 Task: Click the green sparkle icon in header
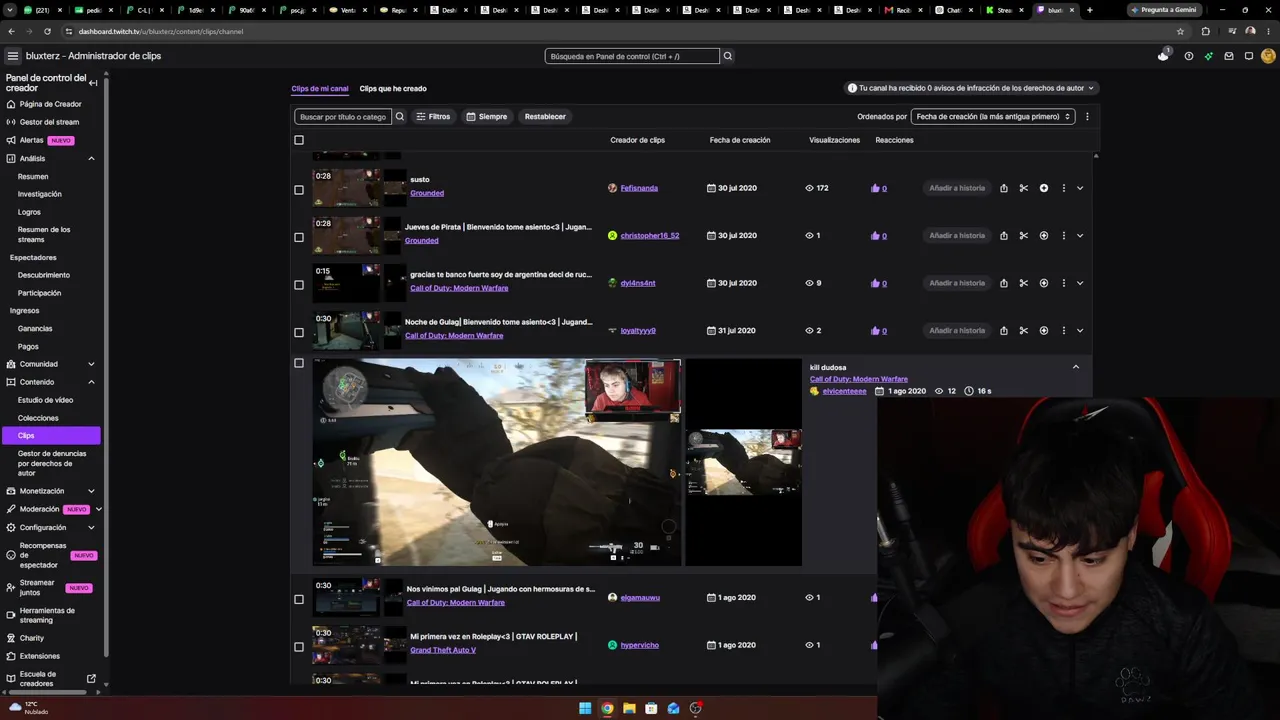coord(1209,56)
